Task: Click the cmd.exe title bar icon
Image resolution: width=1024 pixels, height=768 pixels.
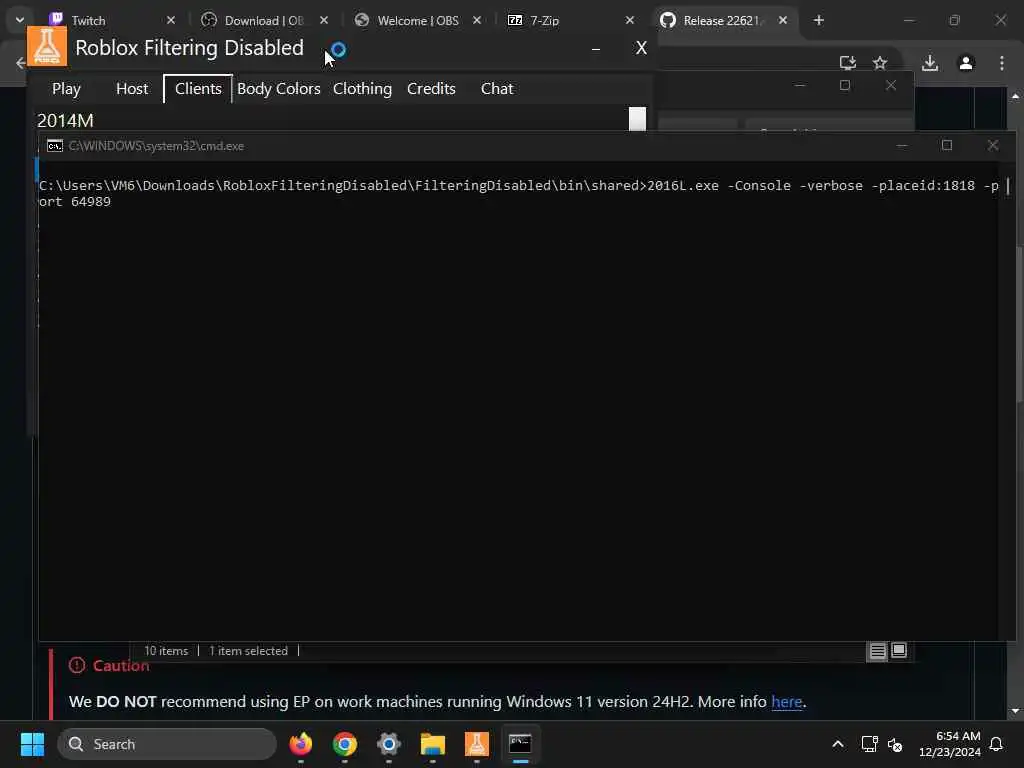Action: tap(55, 146)
